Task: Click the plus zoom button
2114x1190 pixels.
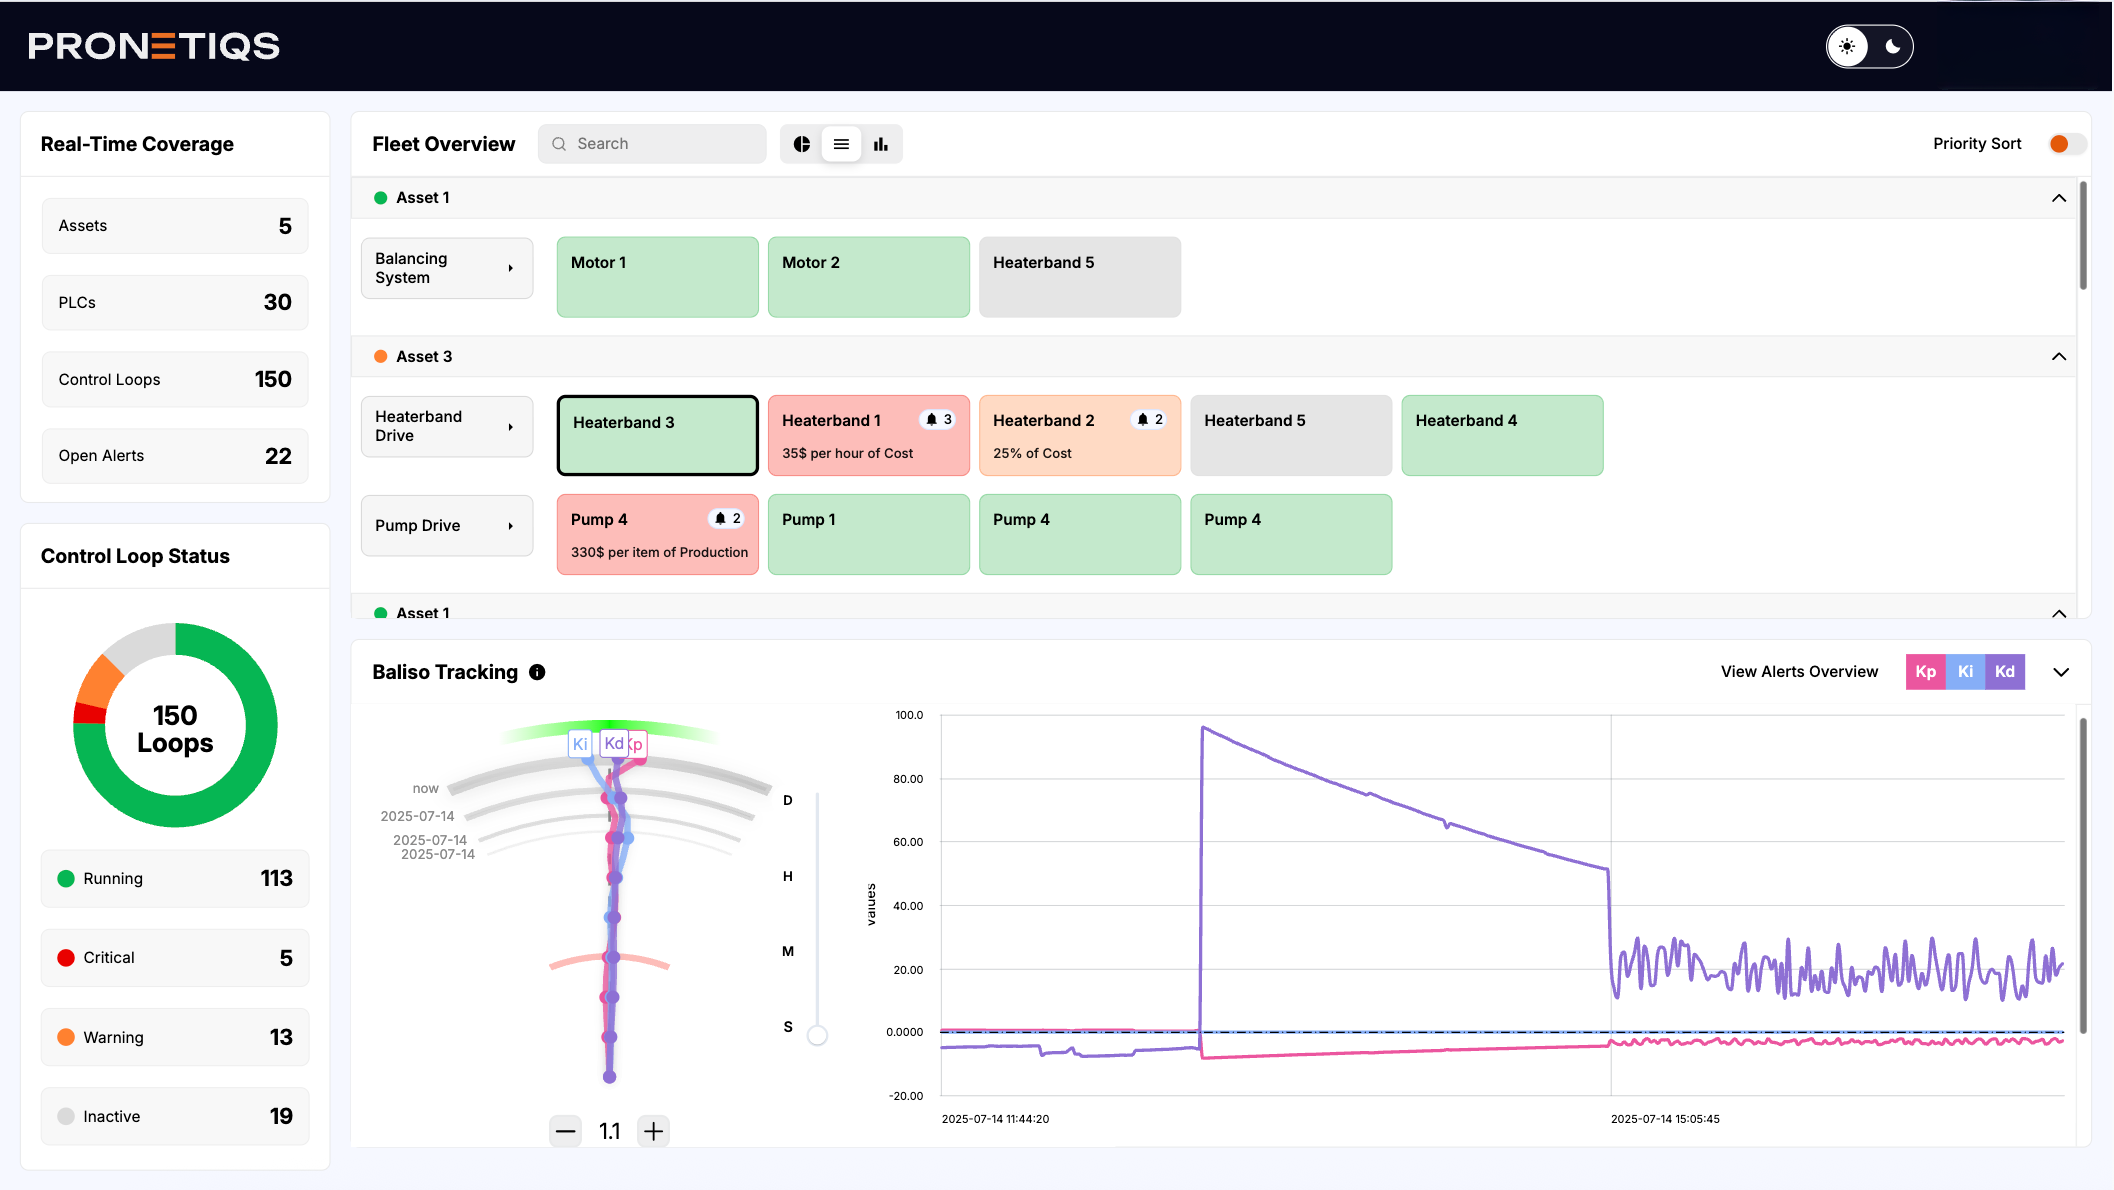Action: pos(653,1131)
